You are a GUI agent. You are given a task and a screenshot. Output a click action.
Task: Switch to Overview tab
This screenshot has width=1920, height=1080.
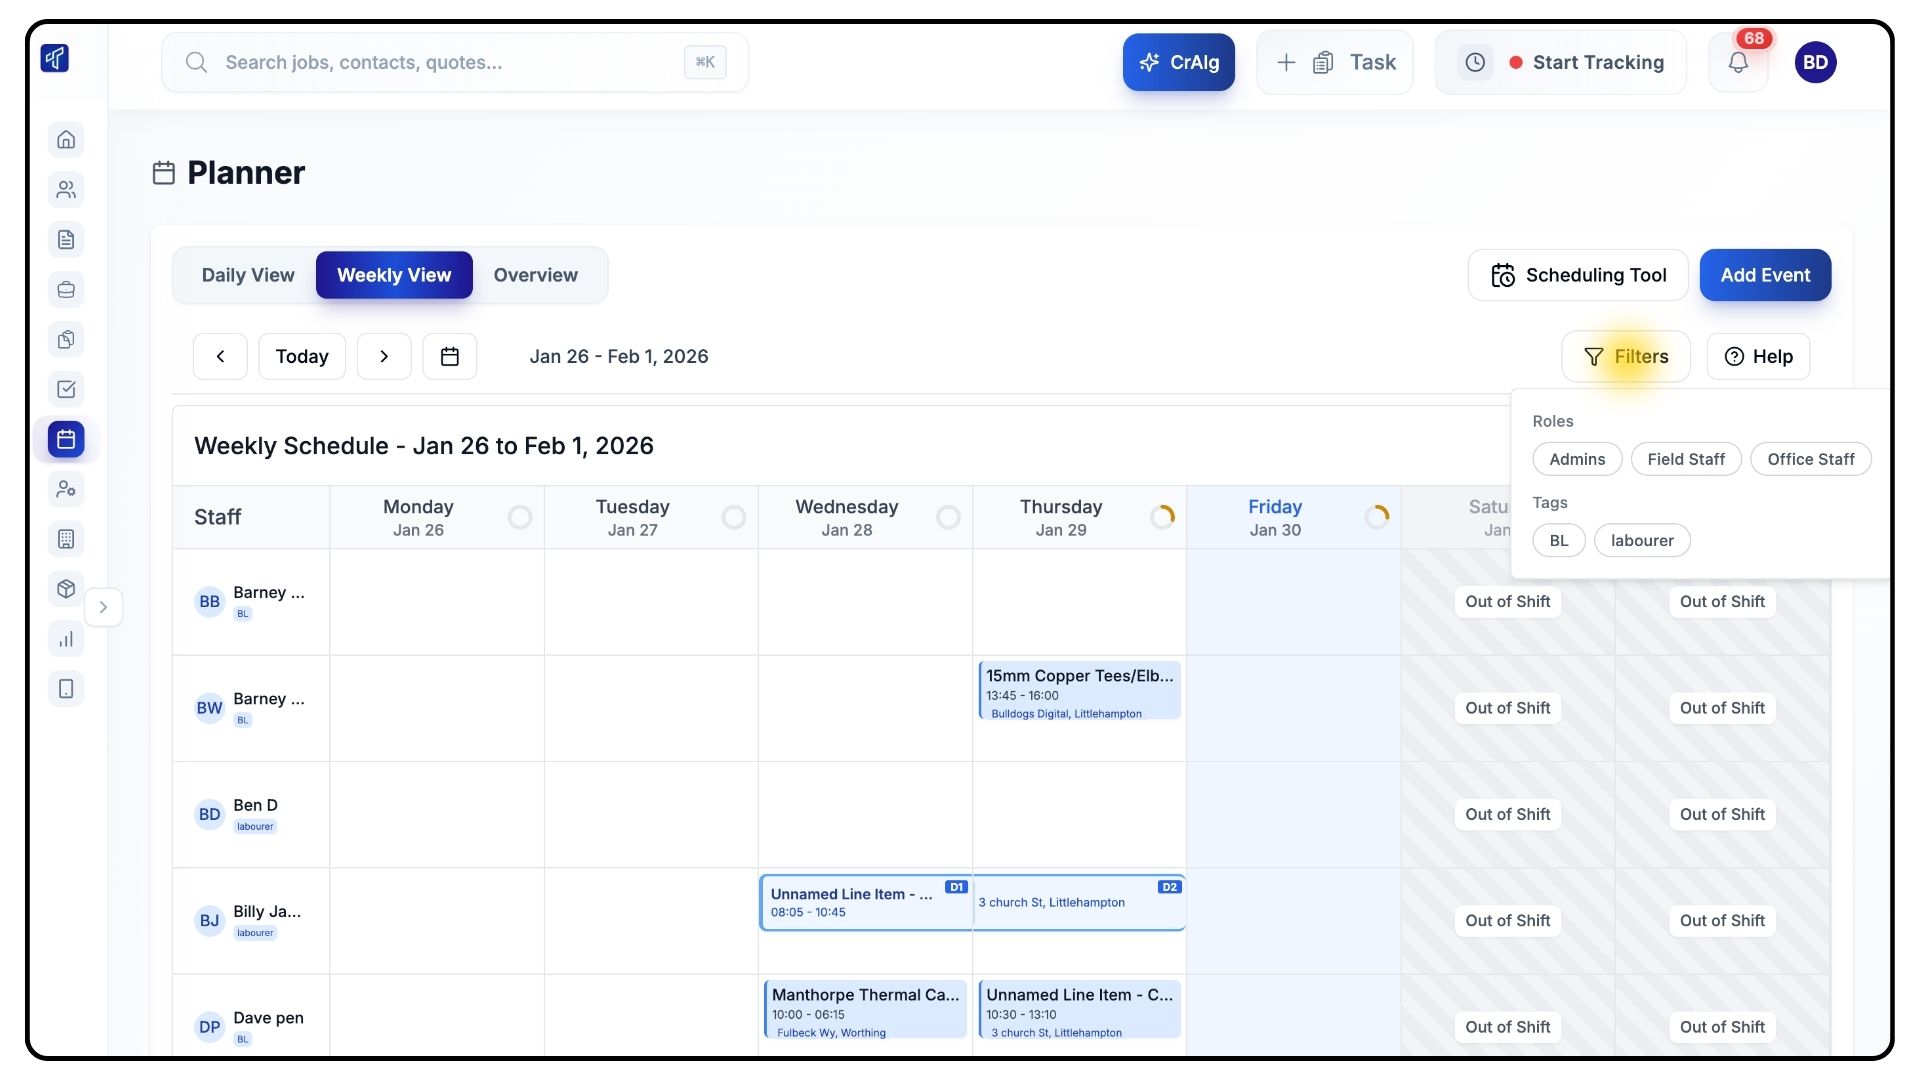tap(535, 275)
